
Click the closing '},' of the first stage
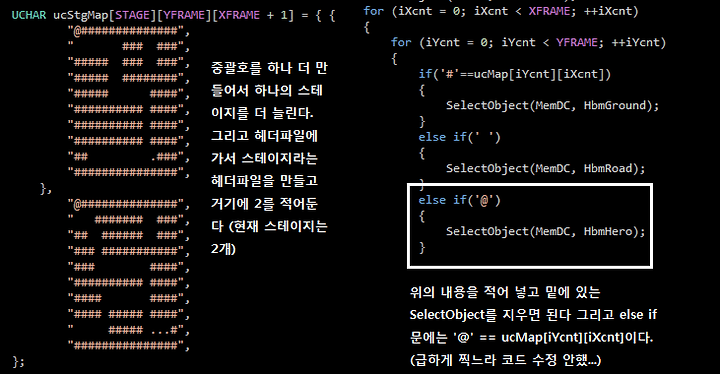(x=46, y=188)
